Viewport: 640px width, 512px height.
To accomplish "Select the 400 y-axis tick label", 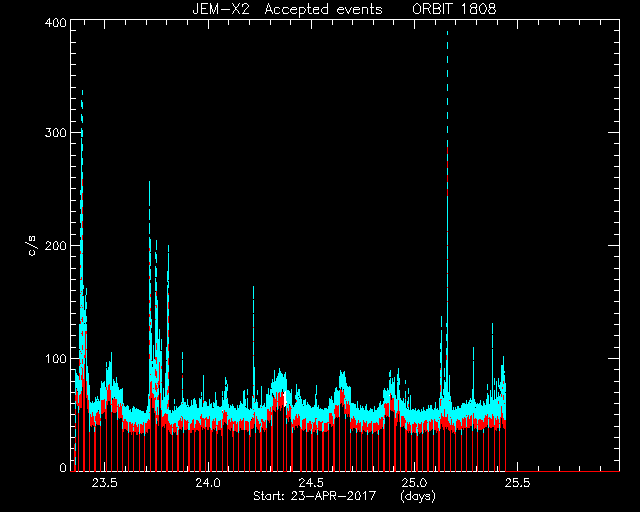I will click(55, 23).
